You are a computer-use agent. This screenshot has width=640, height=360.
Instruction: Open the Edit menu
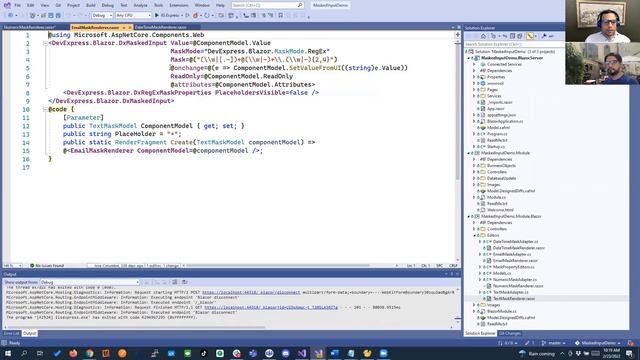click(x=31, y=5)
